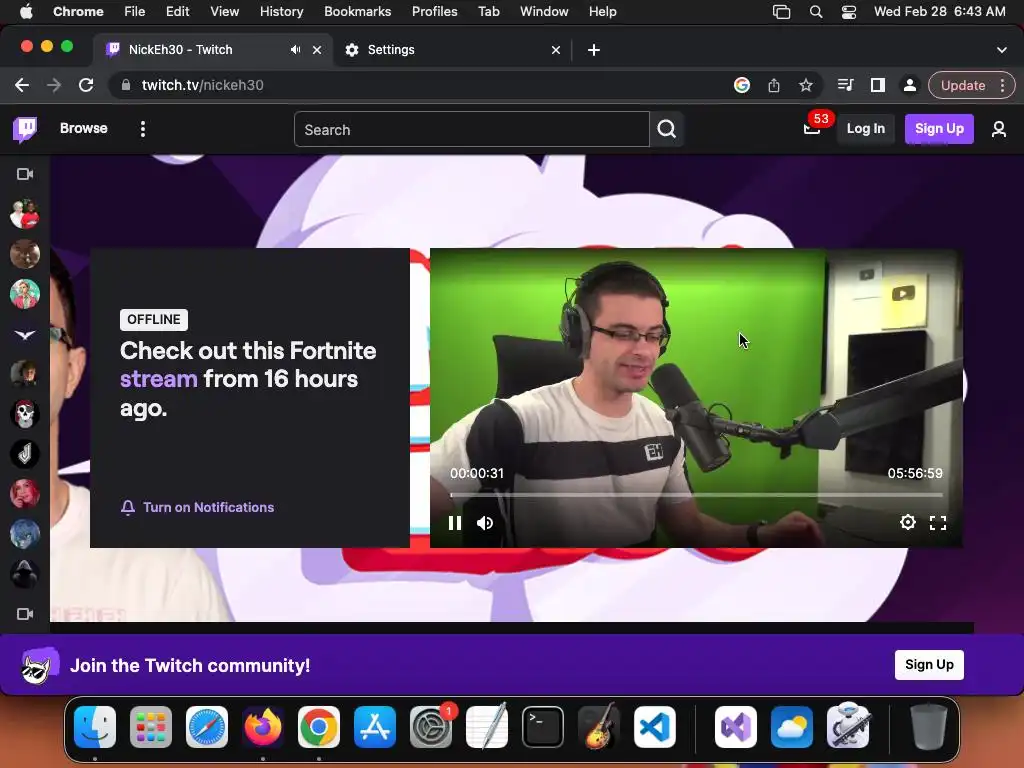1024x768 pixels.
Task: Toggle the Chrome side panel
Action: point(878,86)
